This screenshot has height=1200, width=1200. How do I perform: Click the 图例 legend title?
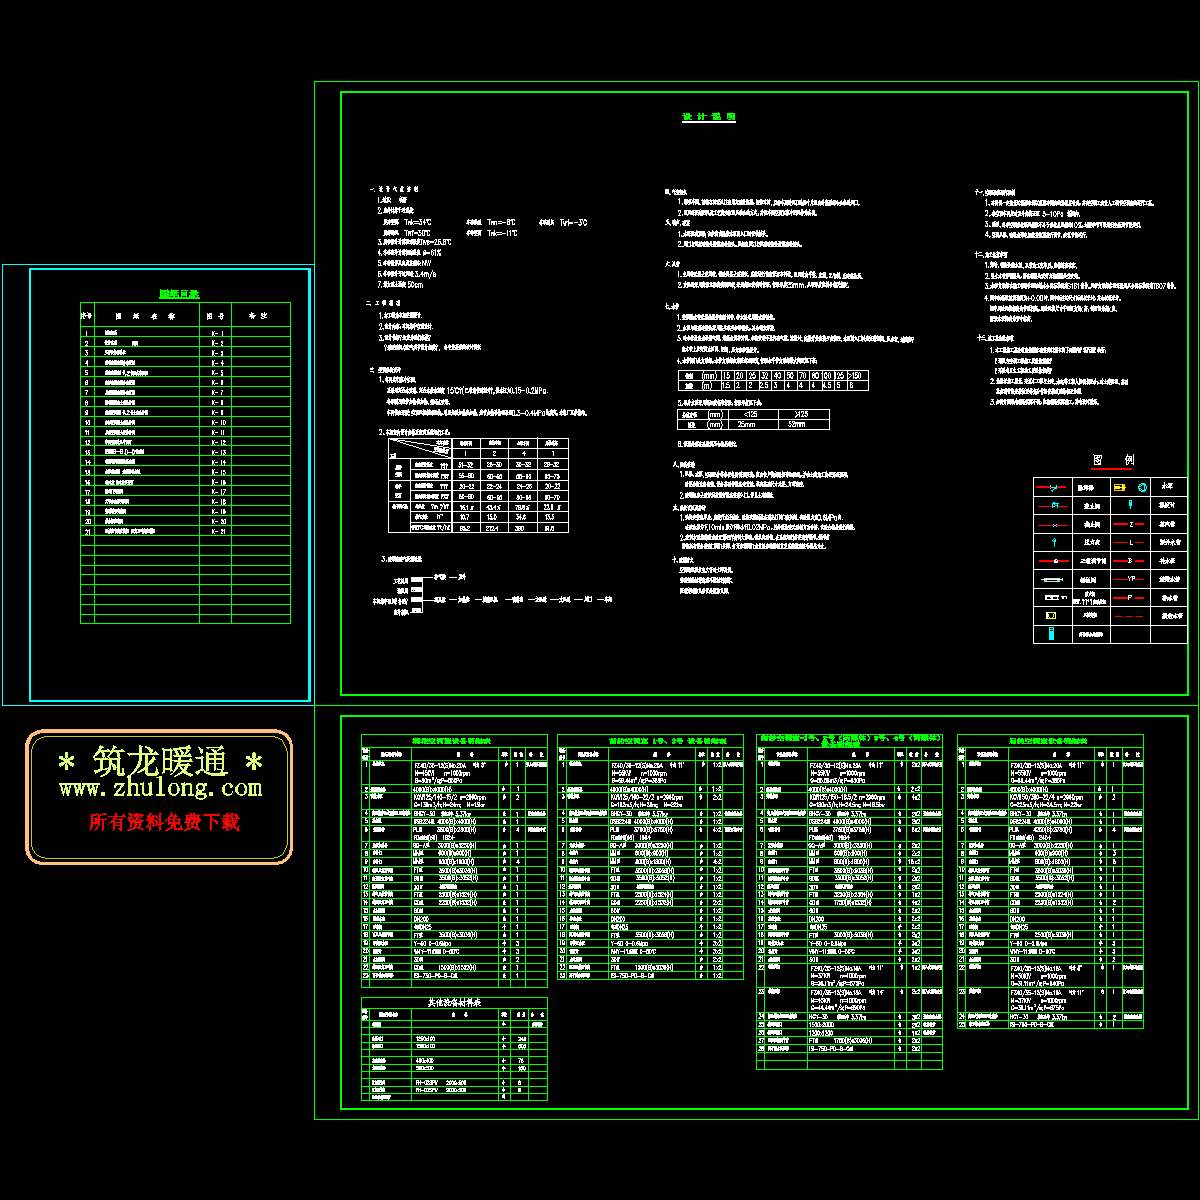1112,460
